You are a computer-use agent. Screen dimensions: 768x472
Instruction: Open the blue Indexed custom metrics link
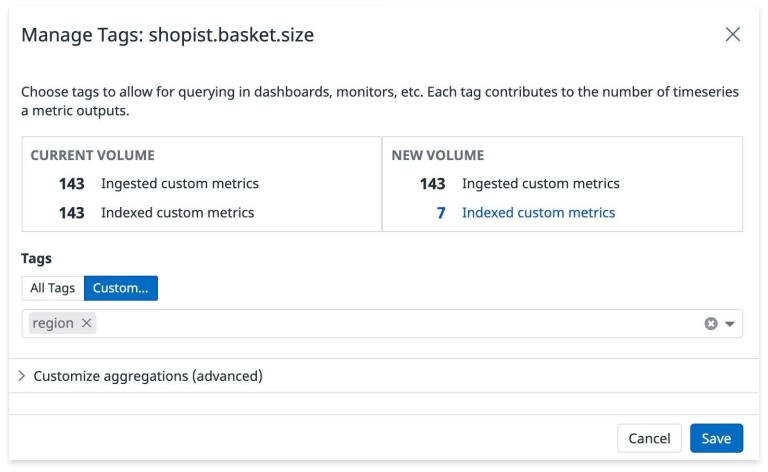(538, 213)
